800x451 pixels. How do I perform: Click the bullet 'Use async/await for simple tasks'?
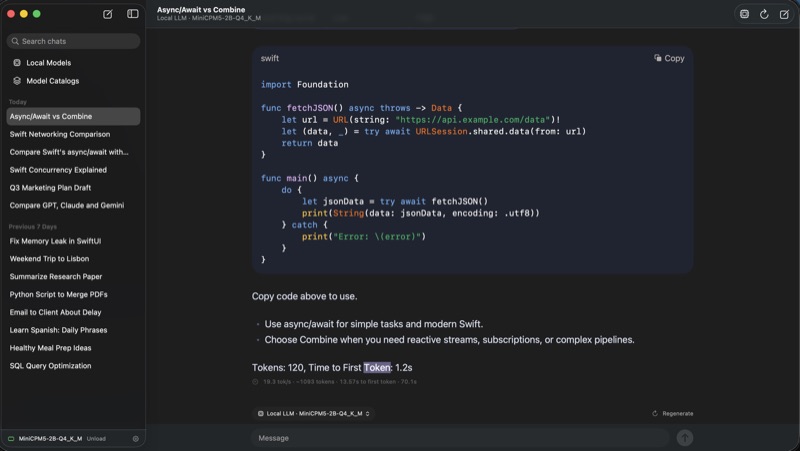pyautogui.click(x=373, y=324)
